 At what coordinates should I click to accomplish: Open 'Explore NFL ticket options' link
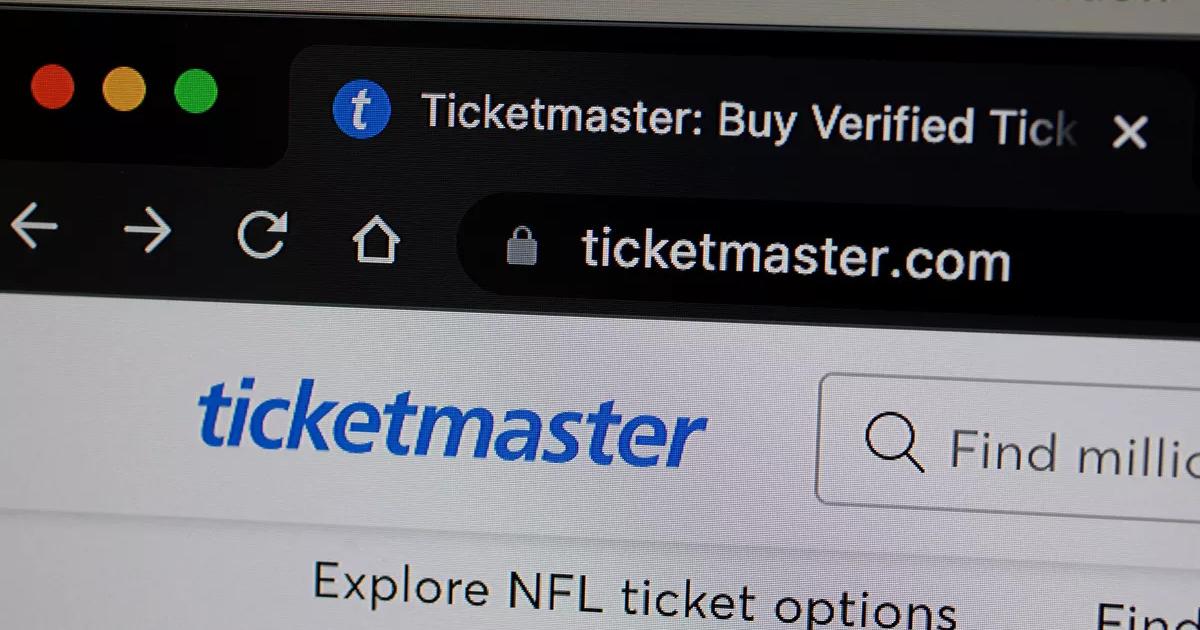point(635,594)
